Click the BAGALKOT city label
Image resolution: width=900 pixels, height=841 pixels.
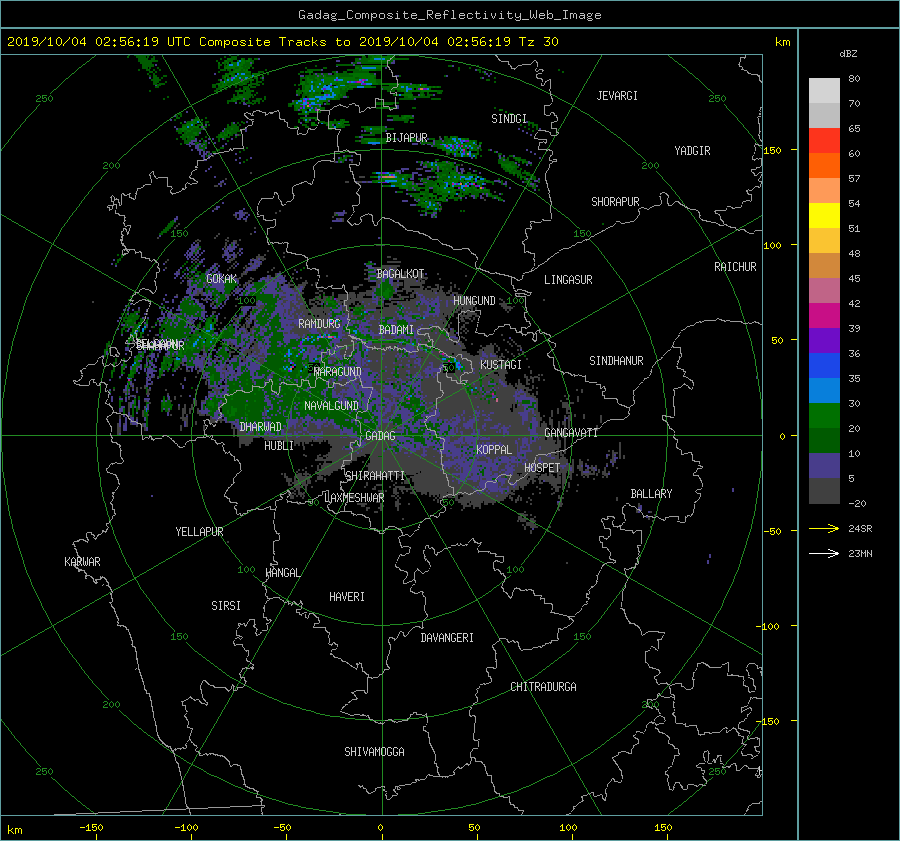click(400, 274)
